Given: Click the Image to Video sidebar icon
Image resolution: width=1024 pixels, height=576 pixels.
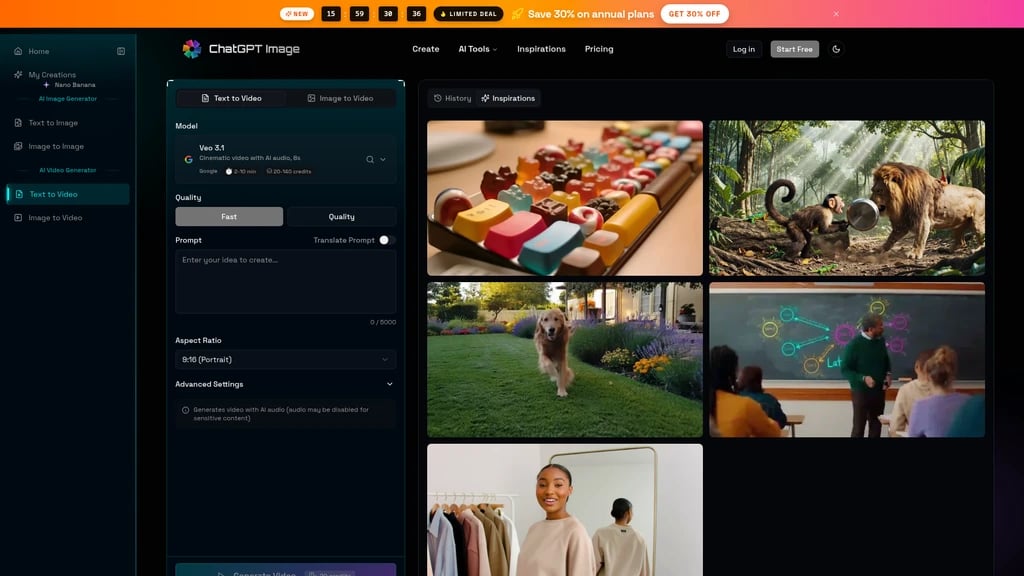Looking at the screenshot, I should tap(18, 217).
